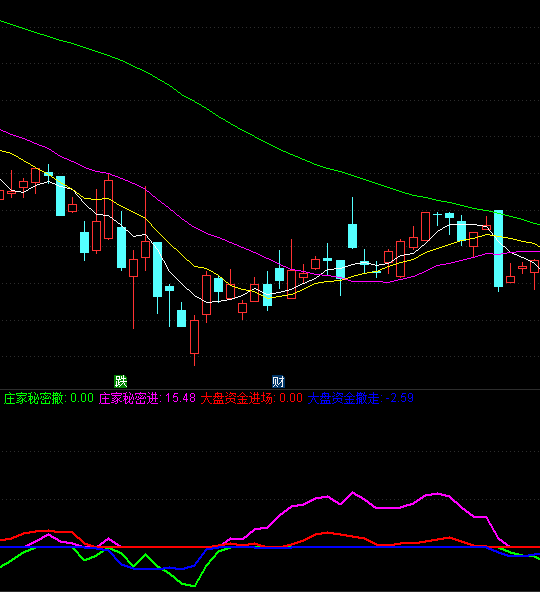Click the cyan candle with the tall upper wick mid-chart
This screenshot has width=540, height=592.
352,236
